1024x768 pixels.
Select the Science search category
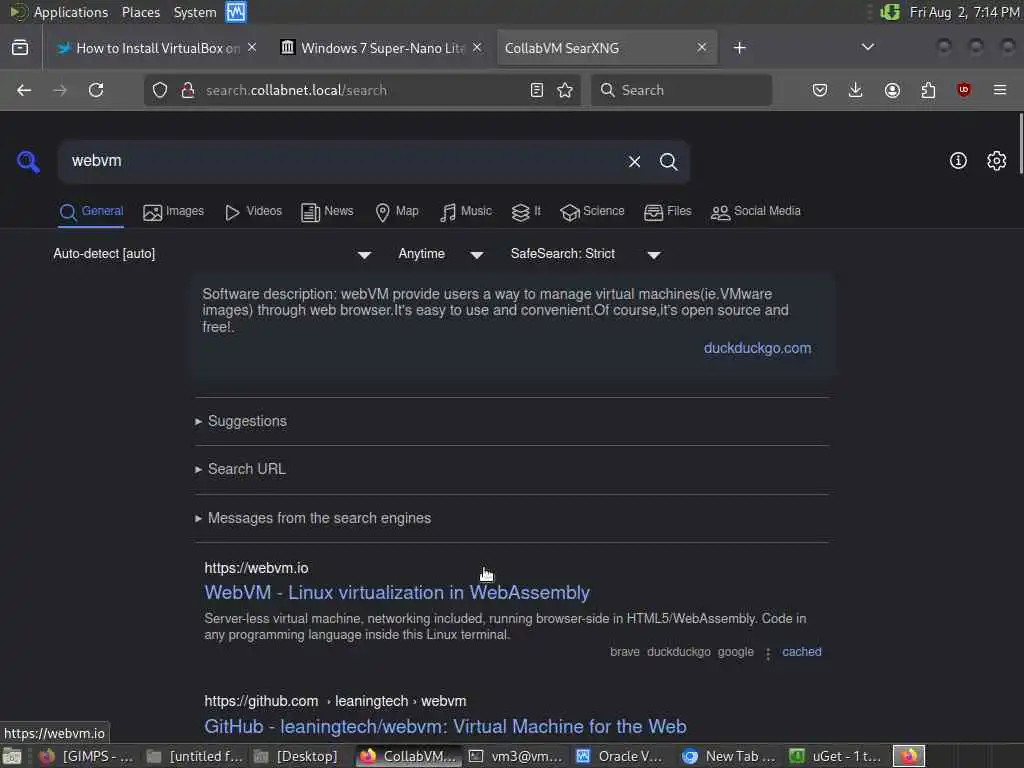click(x=592, y=212)
